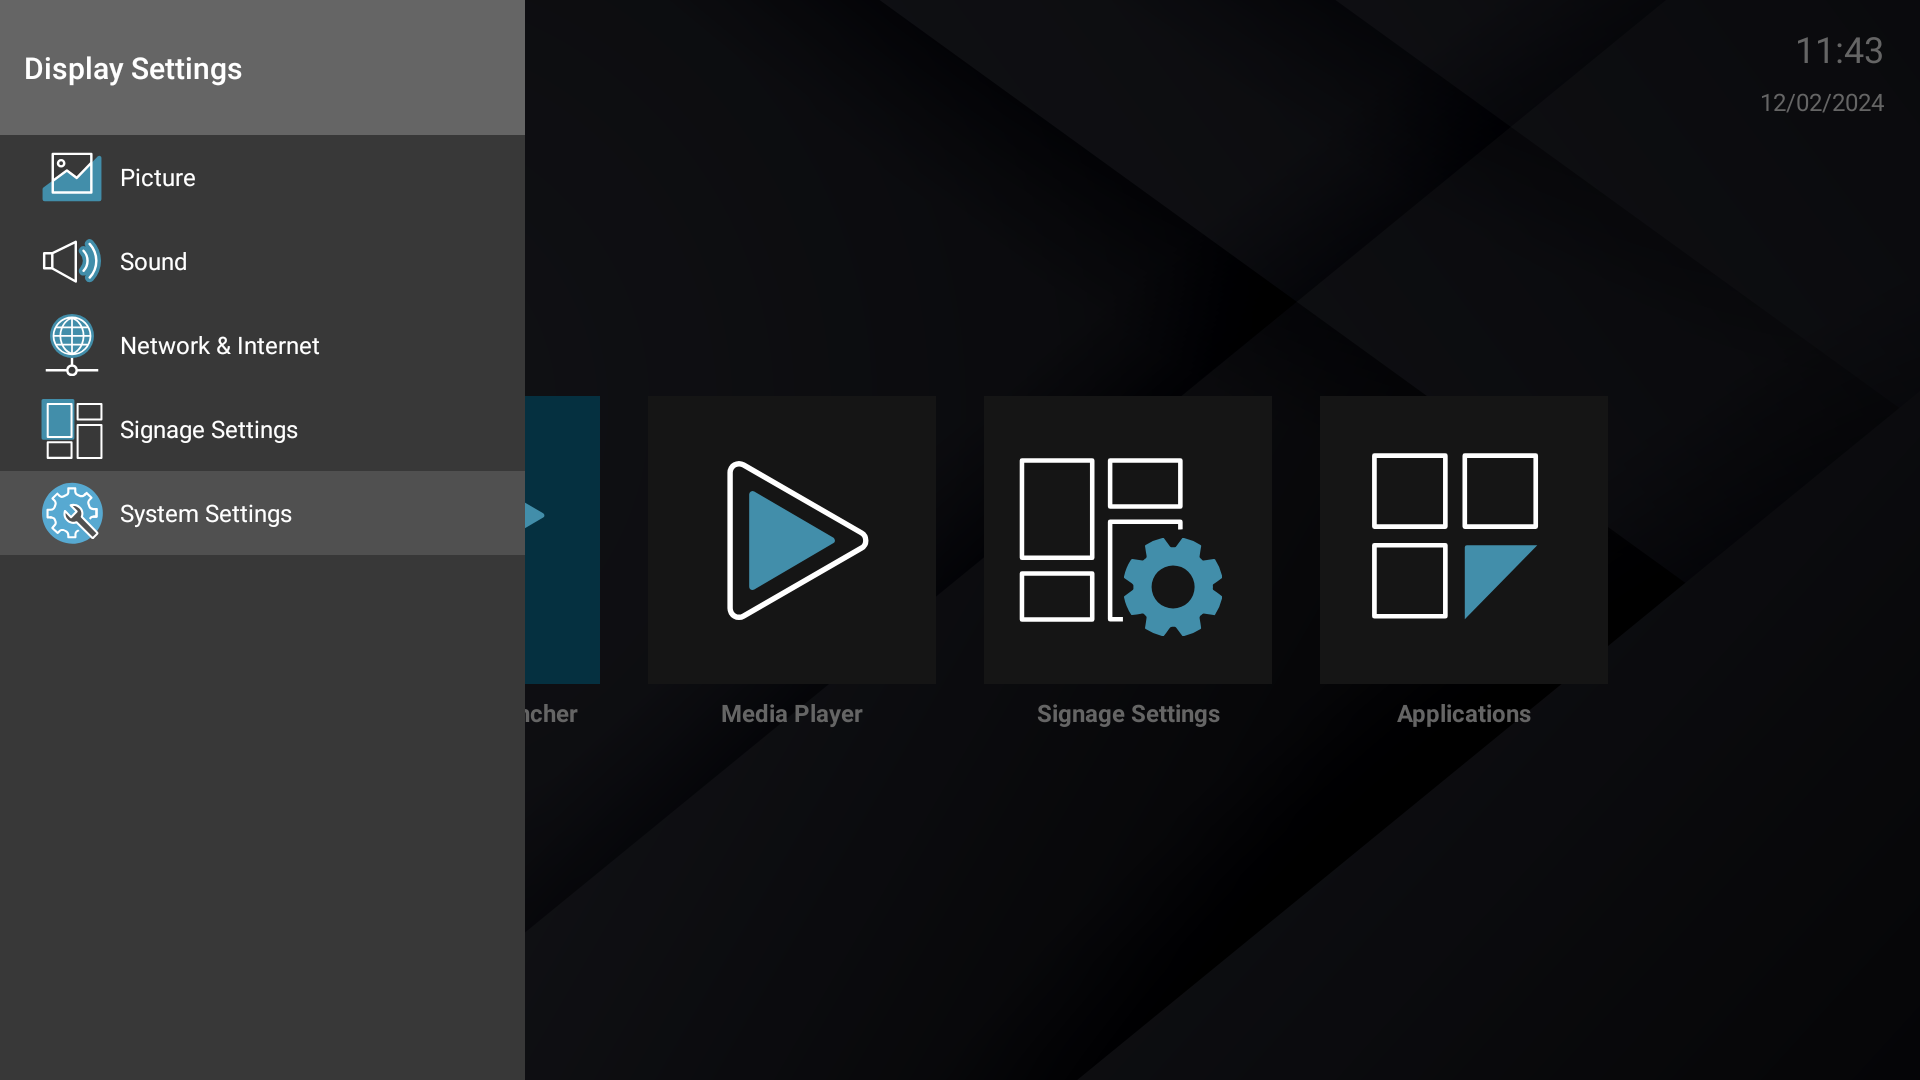Toggle Picture settings selection
Viewport: 1920px width, 1080px height.
pyautogui.click(x=262, y=177)
